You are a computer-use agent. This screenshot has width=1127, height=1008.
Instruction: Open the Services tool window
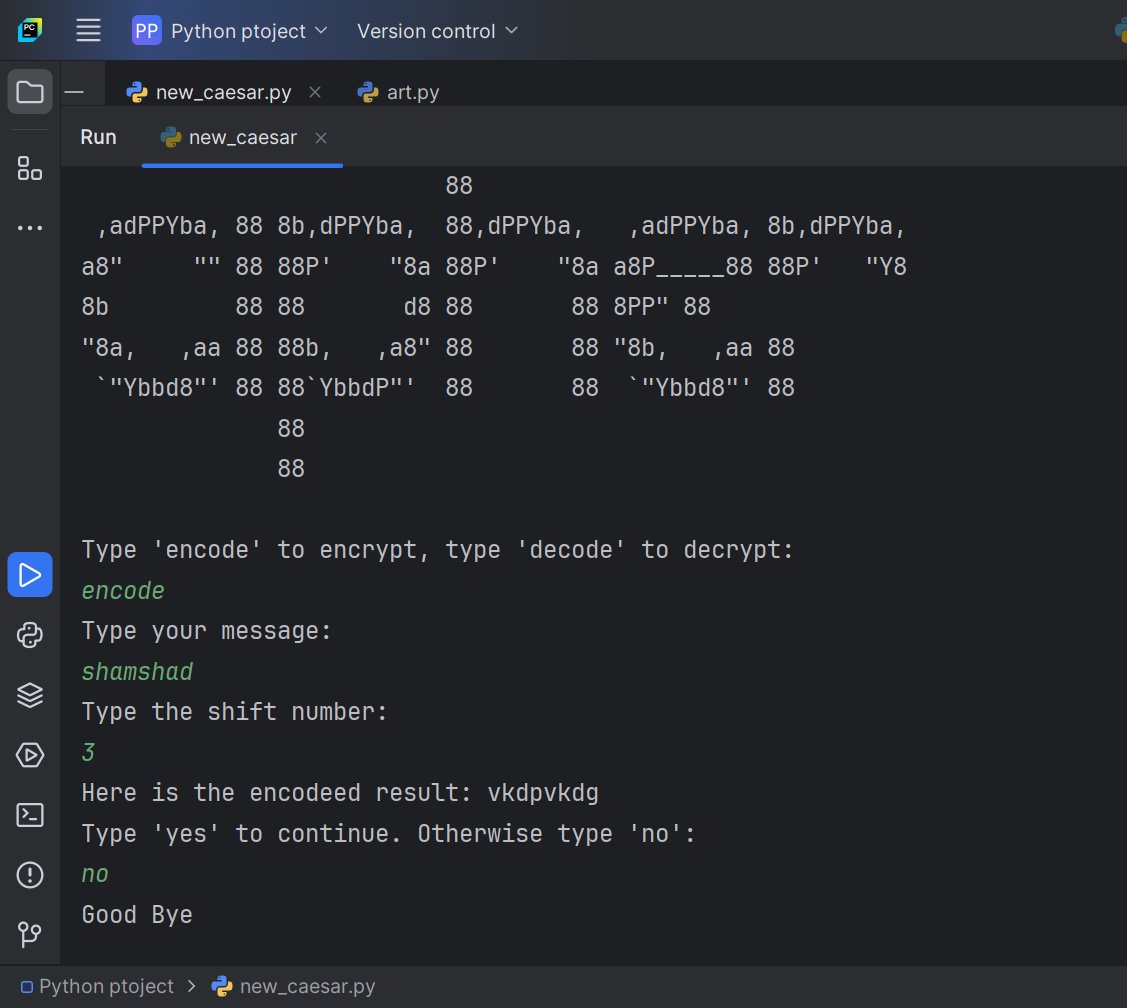click(x=29, y=755)
